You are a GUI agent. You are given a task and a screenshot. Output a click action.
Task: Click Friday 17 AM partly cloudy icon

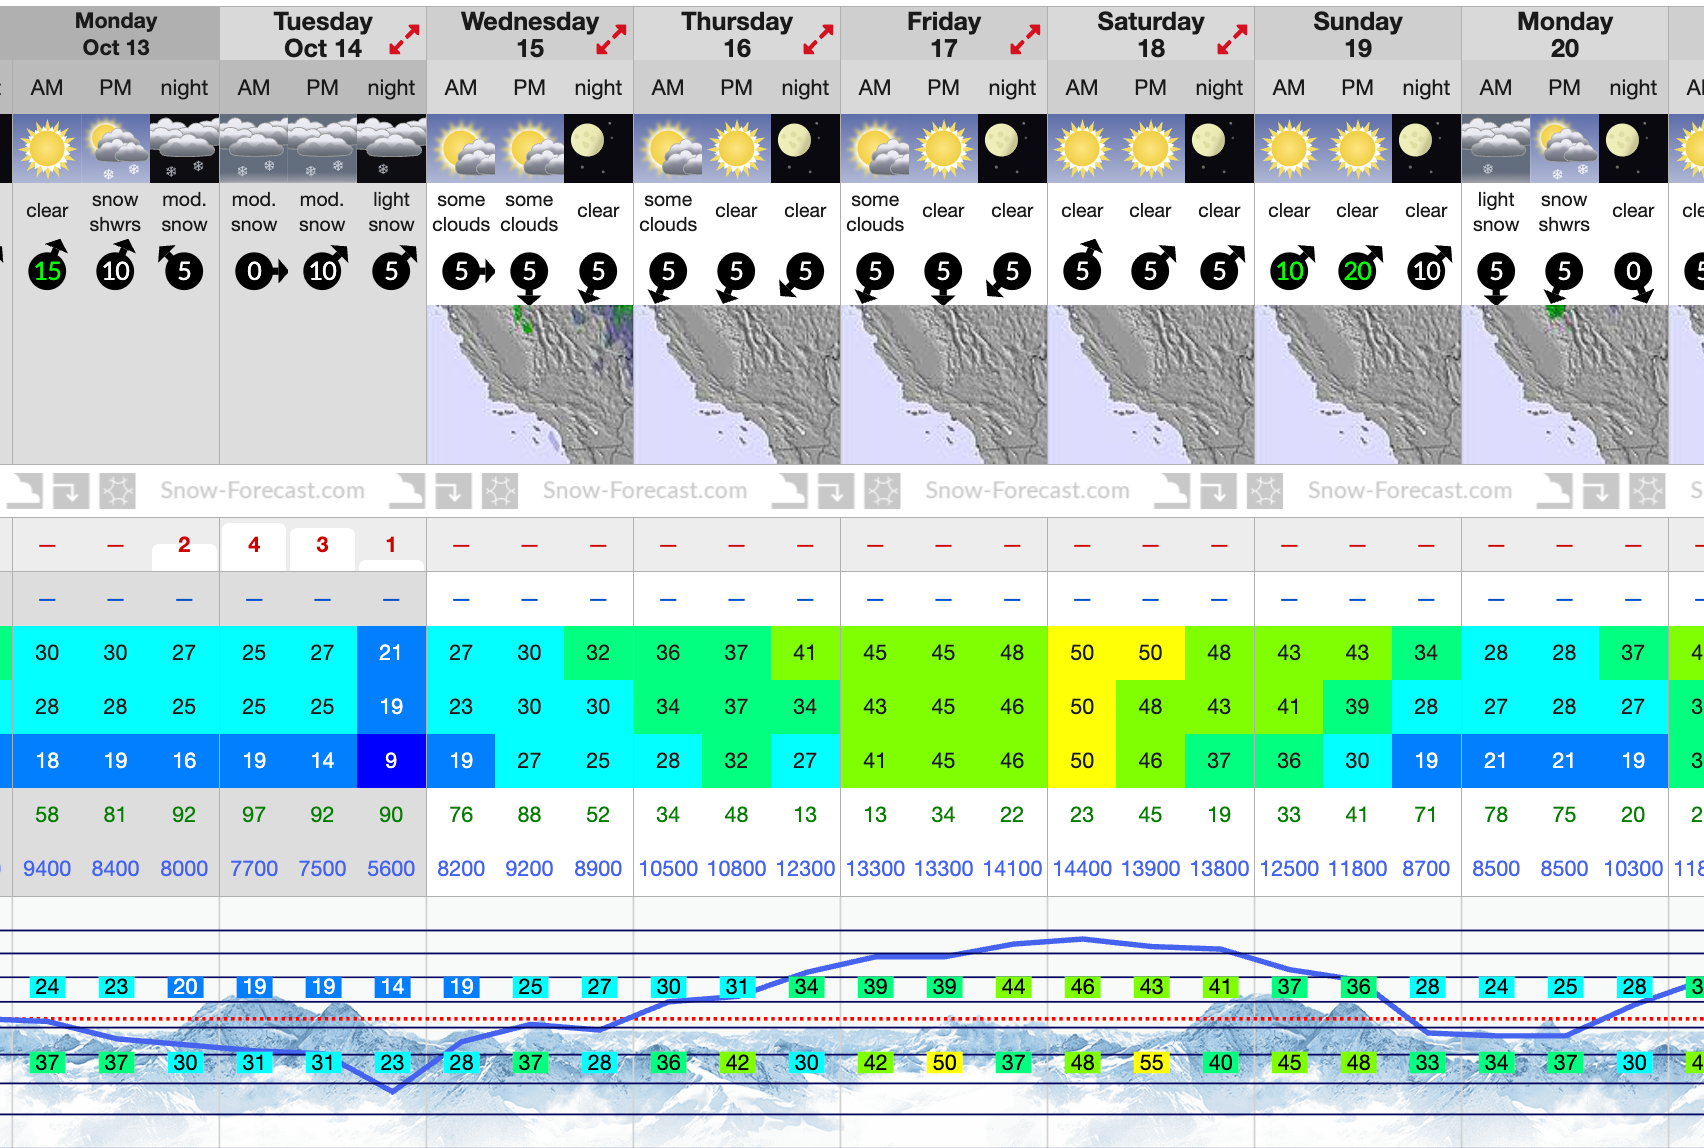click(x=875, y=148)
